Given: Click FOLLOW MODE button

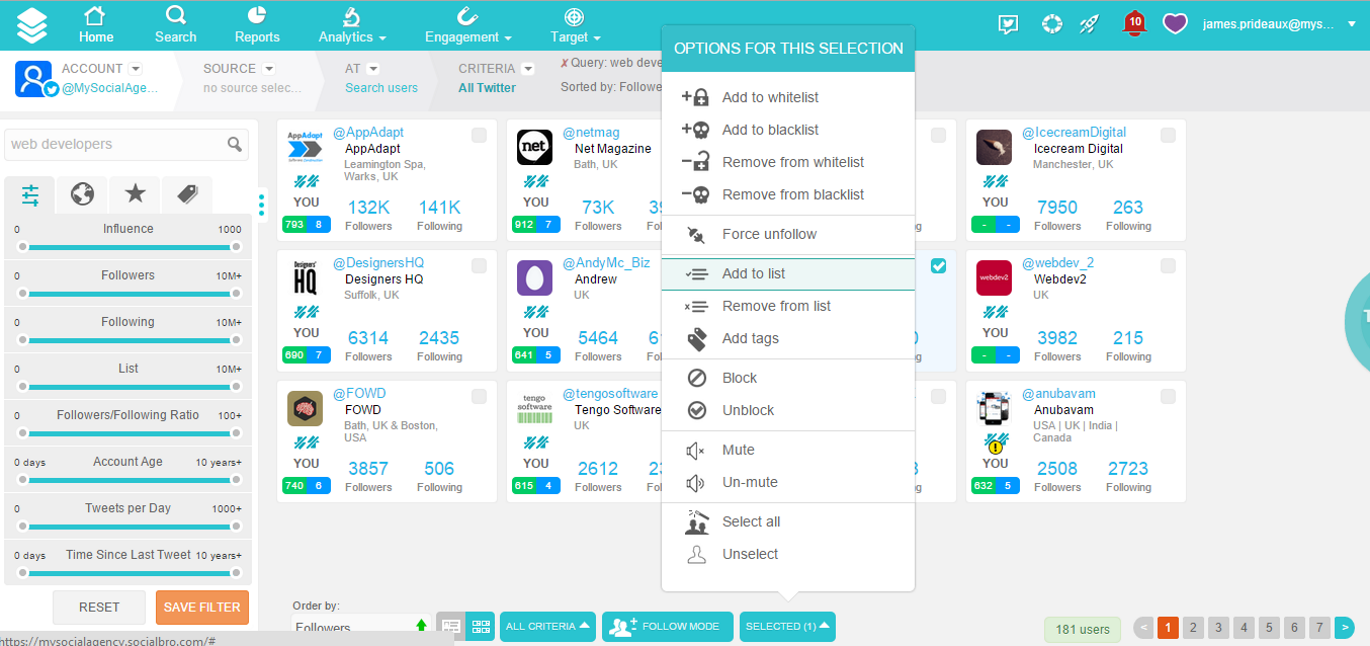Looking at the screenshot, I should pos(667,627).
